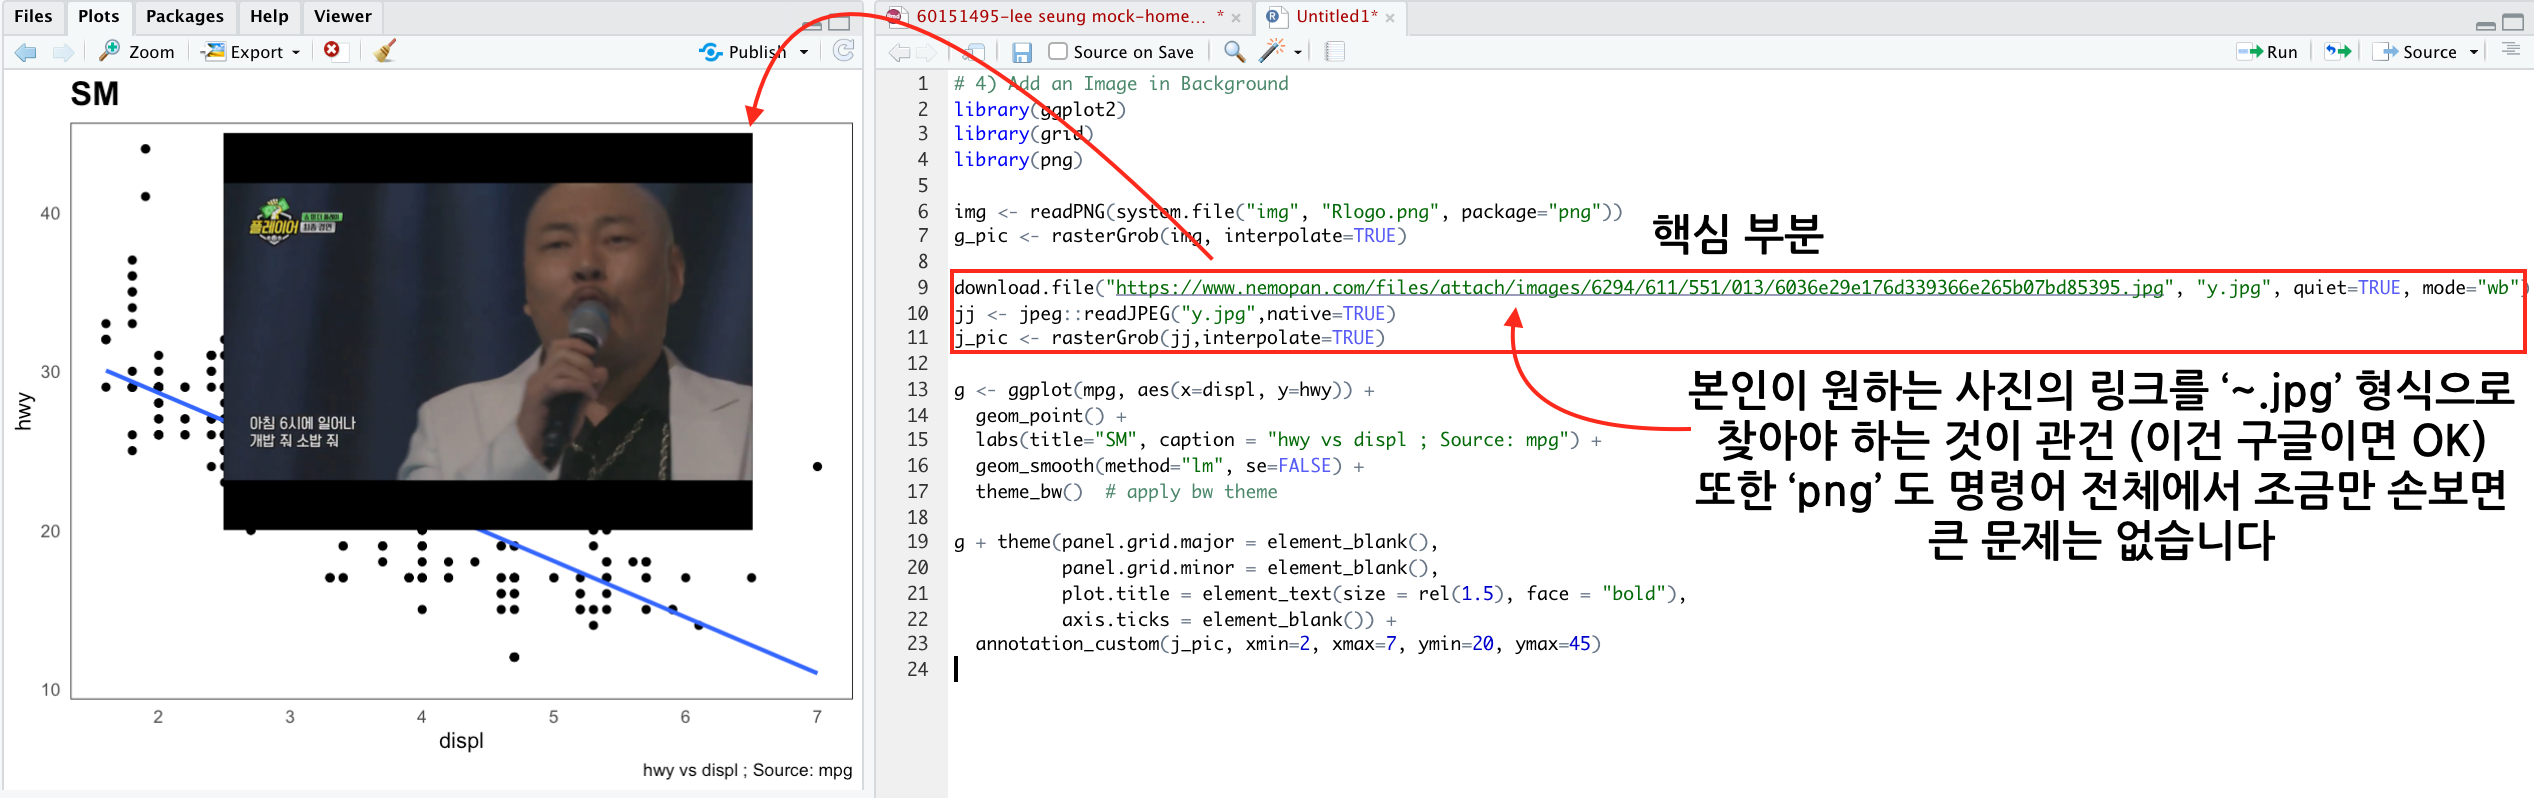The width and height of the screenshot is (2534, 798).
Task: Open compile report notebook icon
Action: [1335, 51]
